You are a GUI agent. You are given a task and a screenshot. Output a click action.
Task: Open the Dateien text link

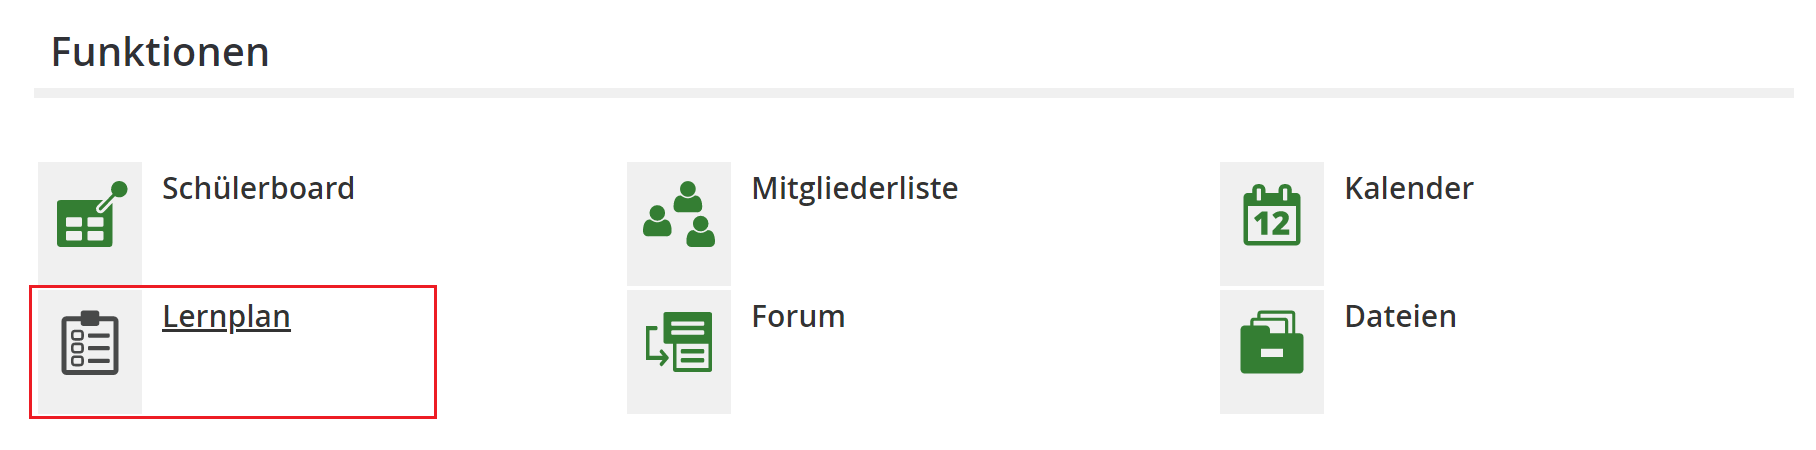click(x=1400, y=316)
